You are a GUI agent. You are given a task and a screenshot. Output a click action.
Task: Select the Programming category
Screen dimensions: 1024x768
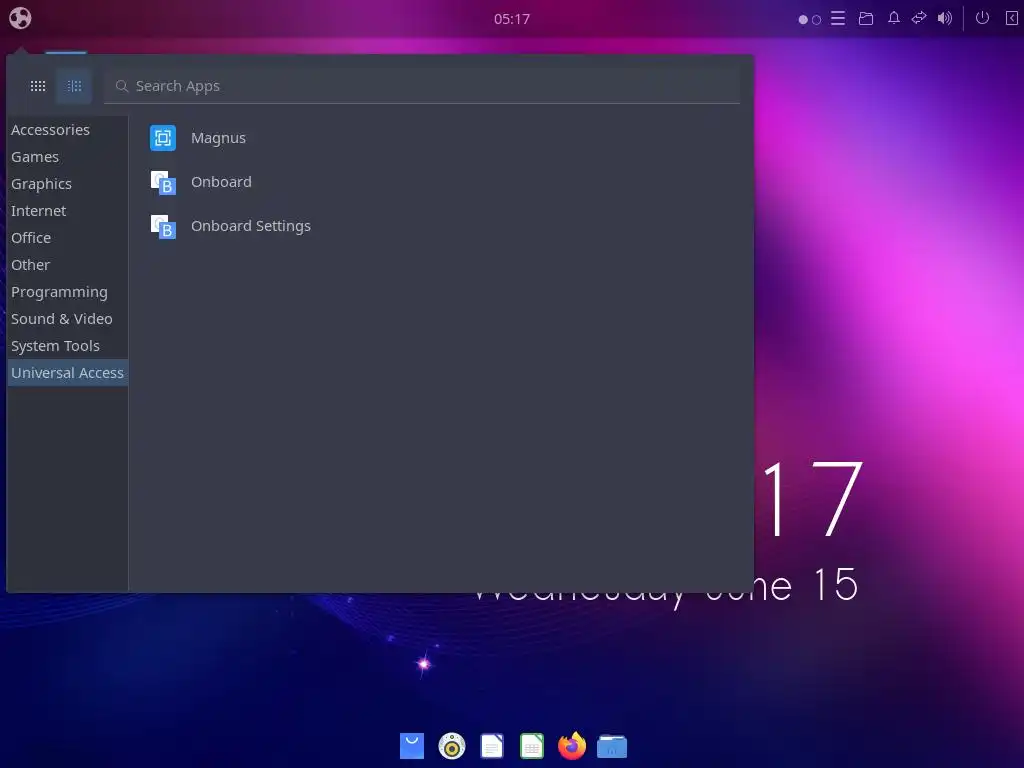point(67,292)
